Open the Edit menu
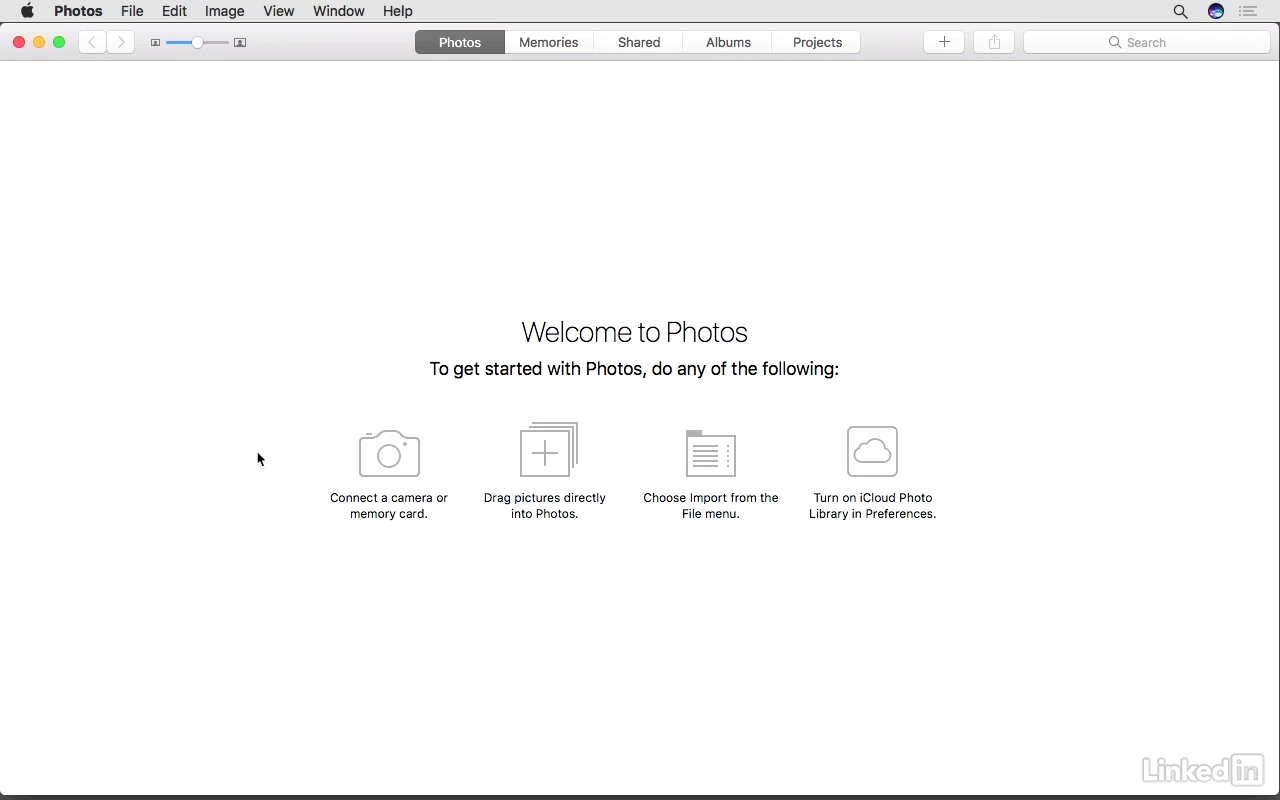The height and width of the screenshot is (800, 1280). click(x=174, y=11)
